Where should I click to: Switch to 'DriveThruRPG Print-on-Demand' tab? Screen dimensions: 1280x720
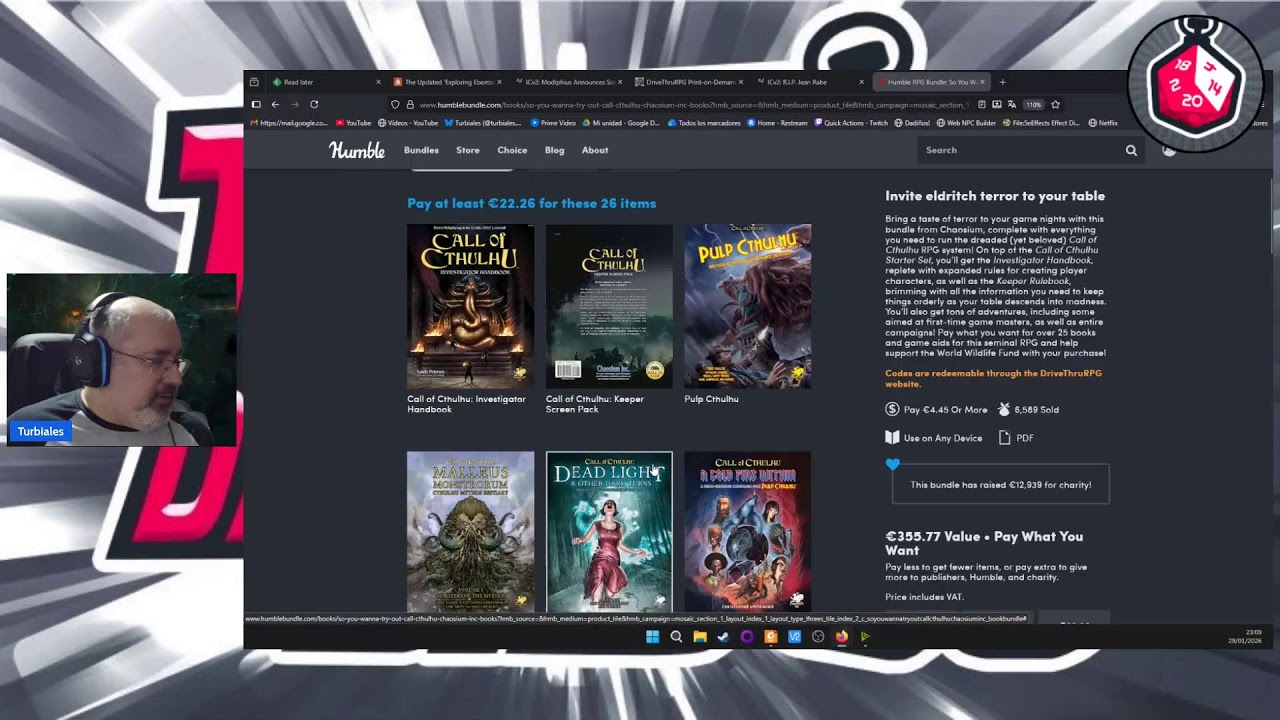click(690, 82)
